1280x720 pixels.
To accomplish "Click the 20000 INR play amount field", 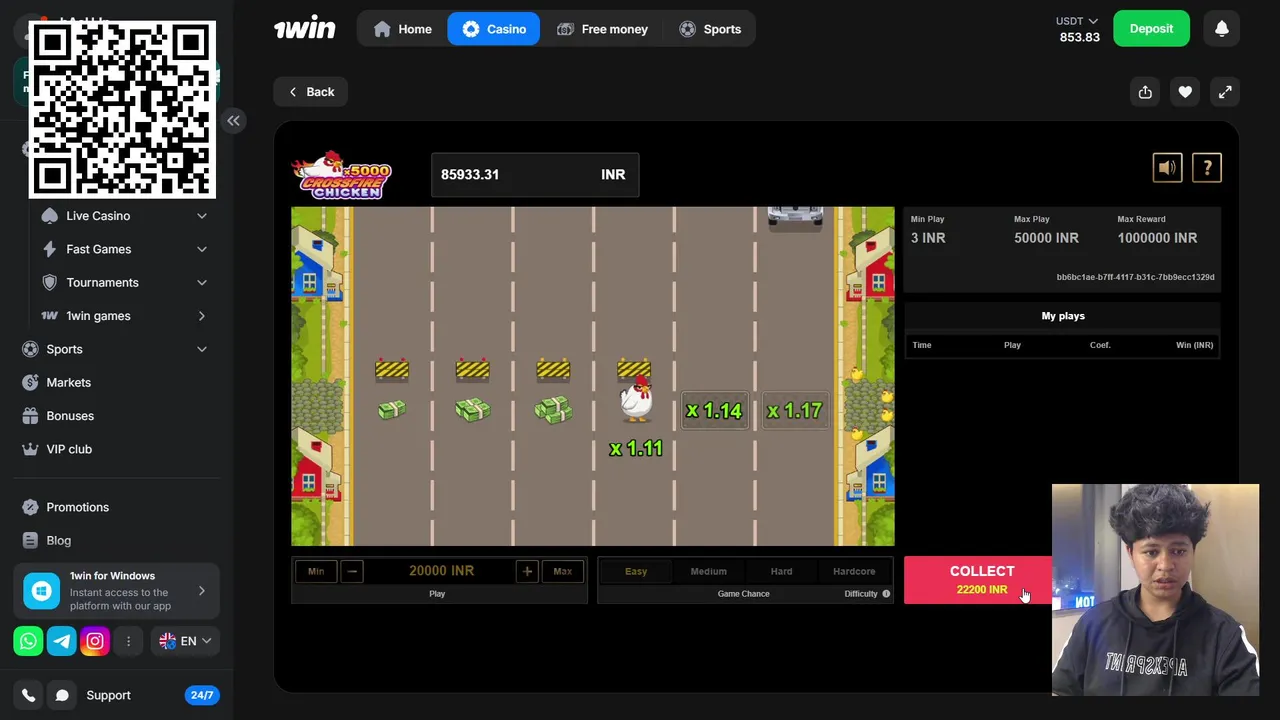I will (441, 571).
